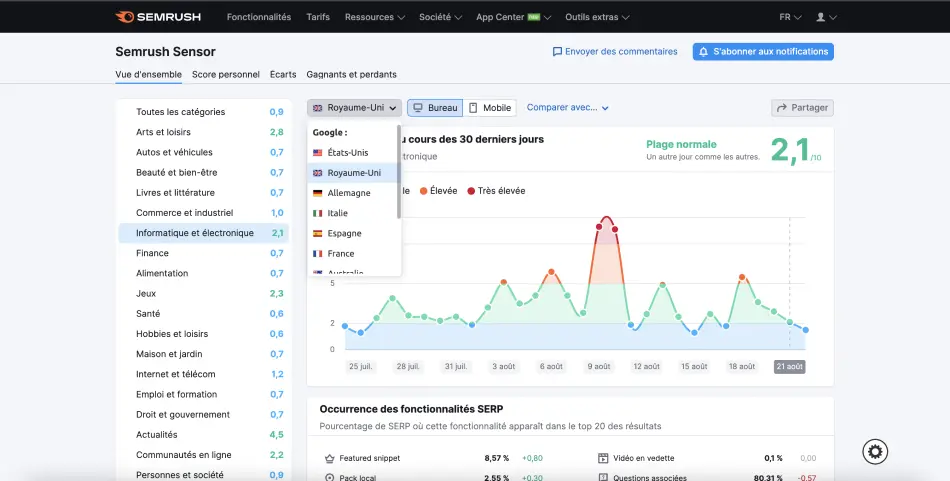The height and width of the screenshot is (481, 950).
Task: Click the comment bubble feedback icon
Action: click(x=557, y=52)
